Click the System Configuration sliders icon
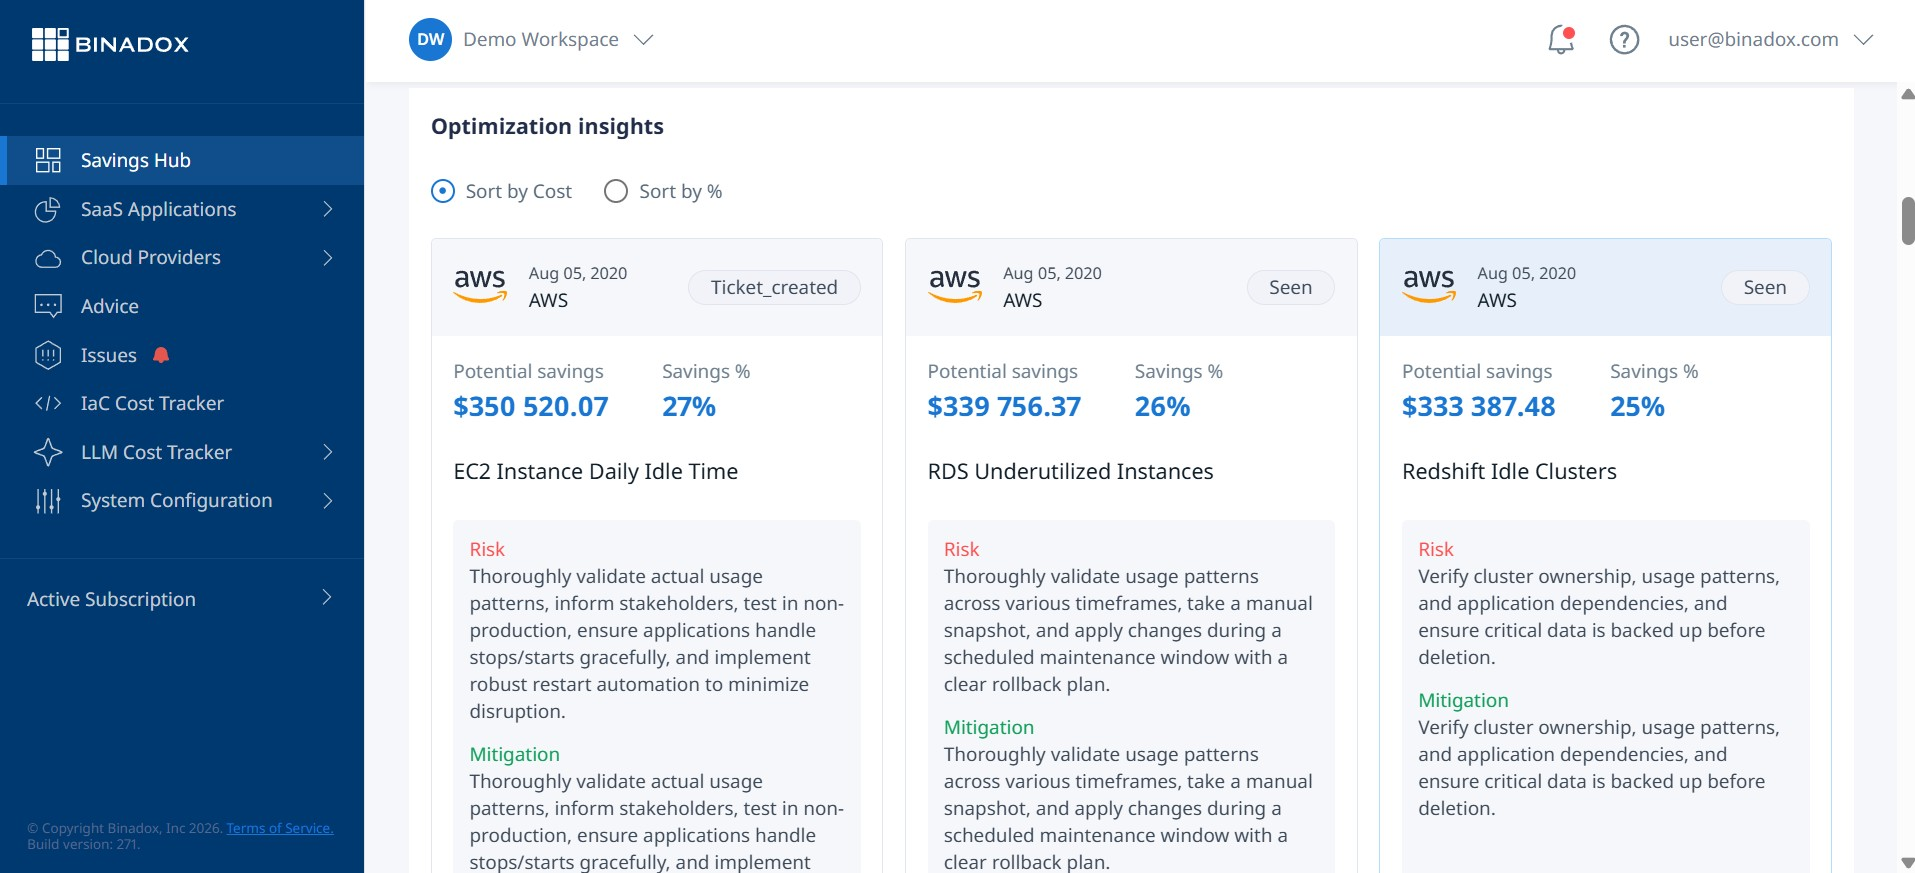The image size is (1915, 873). click(48, 500)
